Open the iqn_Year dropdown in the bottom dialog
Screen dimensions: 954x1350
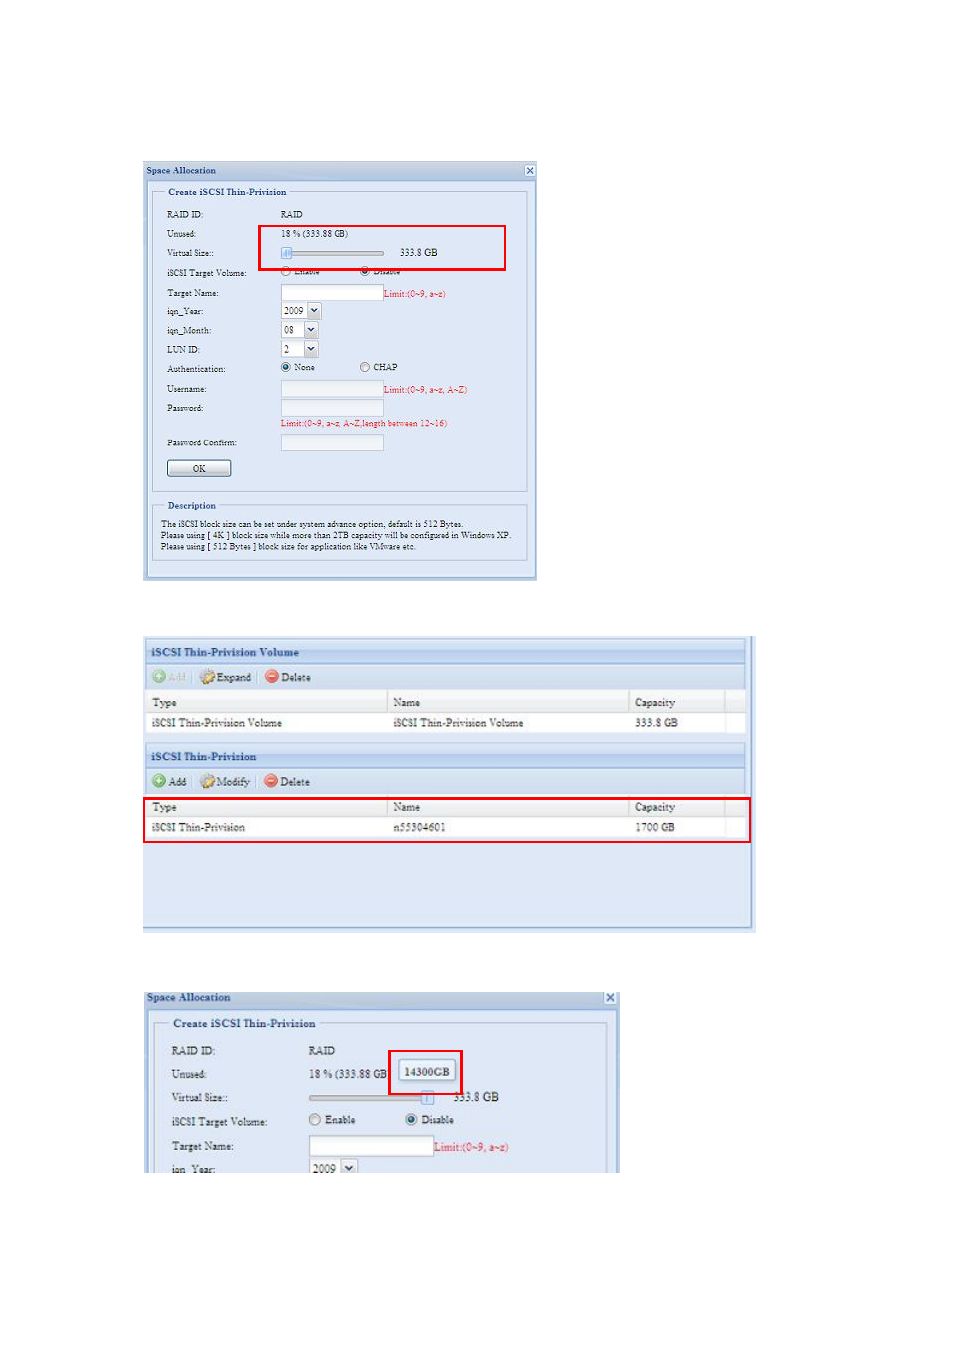[x=349, y=1167]
